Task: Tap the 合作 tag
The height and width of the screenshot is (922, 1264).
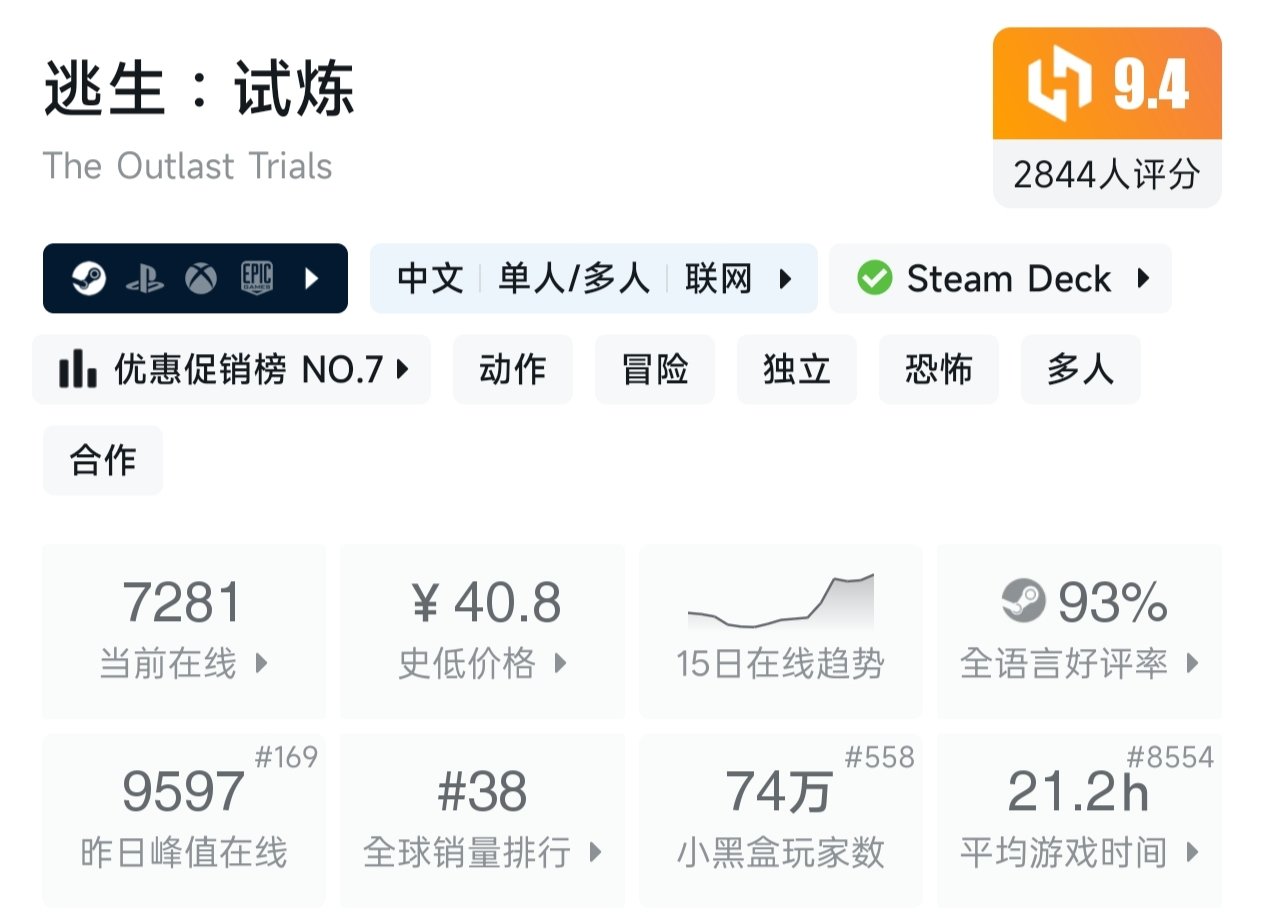Action: pos(103,460)
